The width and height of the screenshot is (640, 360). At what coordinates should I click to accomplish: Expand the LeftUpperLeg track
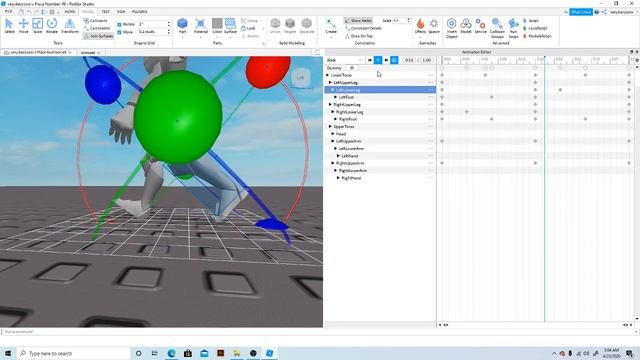click(x=330, y=82)
